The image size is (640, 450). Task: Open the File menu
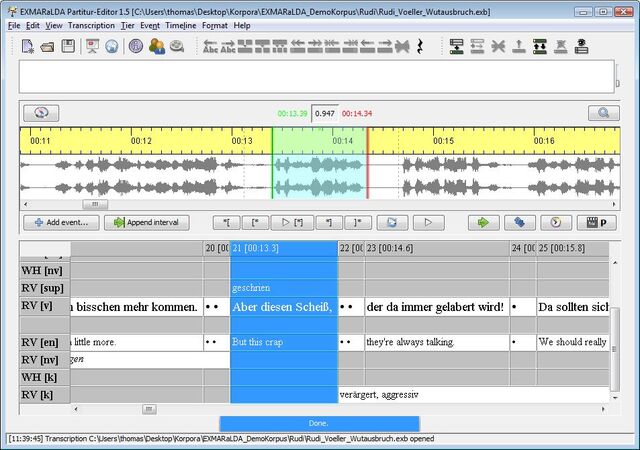(x=14, y=25)
